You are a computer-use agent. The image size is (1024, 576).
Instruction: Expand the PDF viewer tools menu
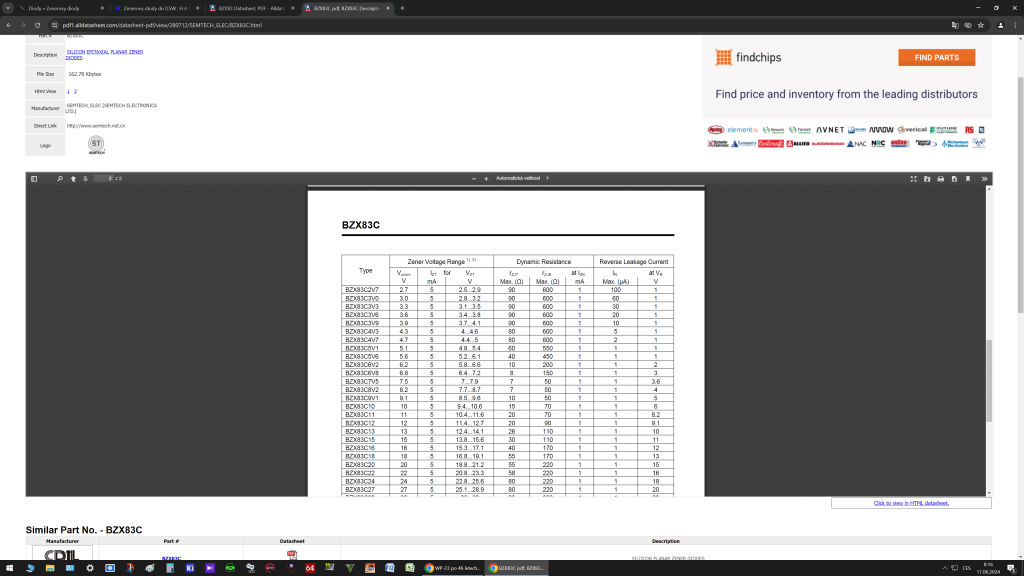tap(985, 178)
